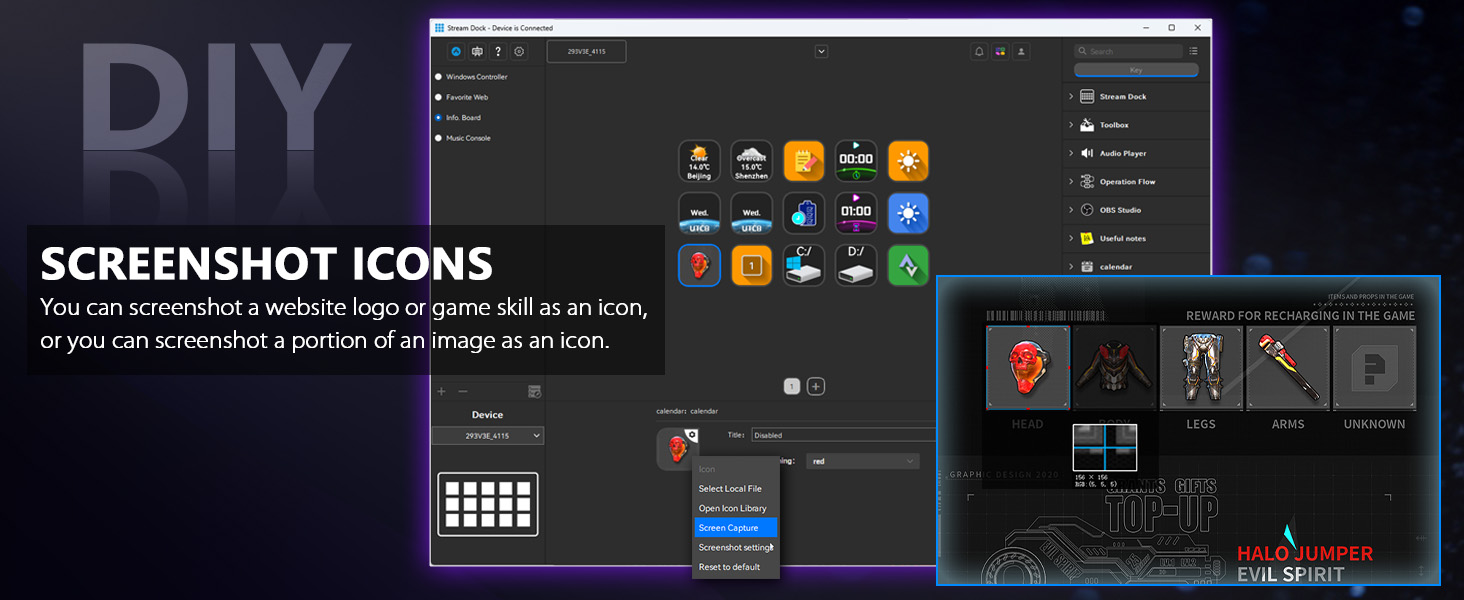Click the Beijing weather key icon

point(699,161)
